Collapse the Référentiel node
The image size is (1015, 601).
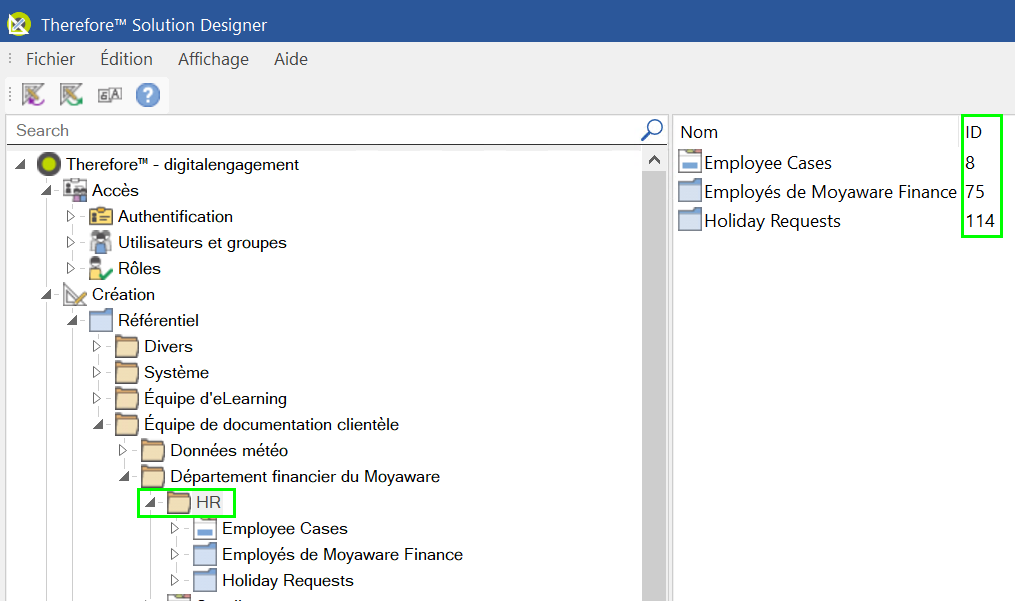[x=72, y=321]
